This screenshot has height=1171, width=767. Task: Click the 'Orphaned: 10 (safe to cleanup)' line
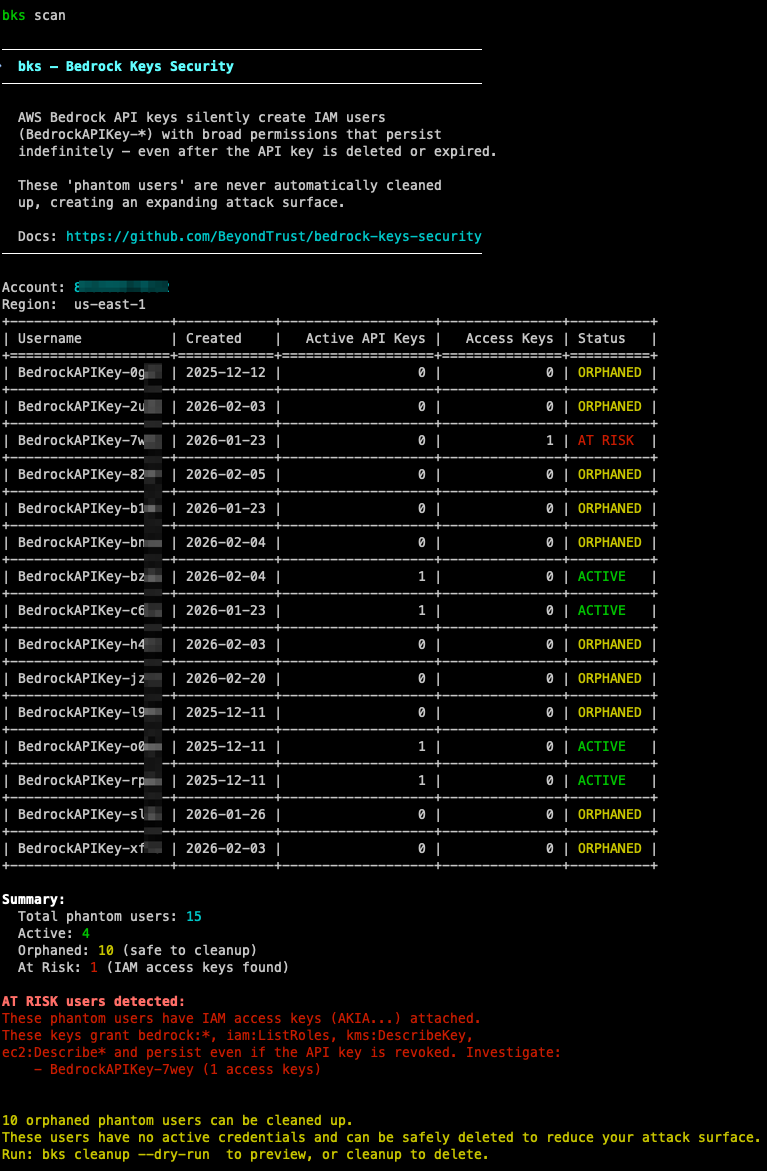[137, 951]
